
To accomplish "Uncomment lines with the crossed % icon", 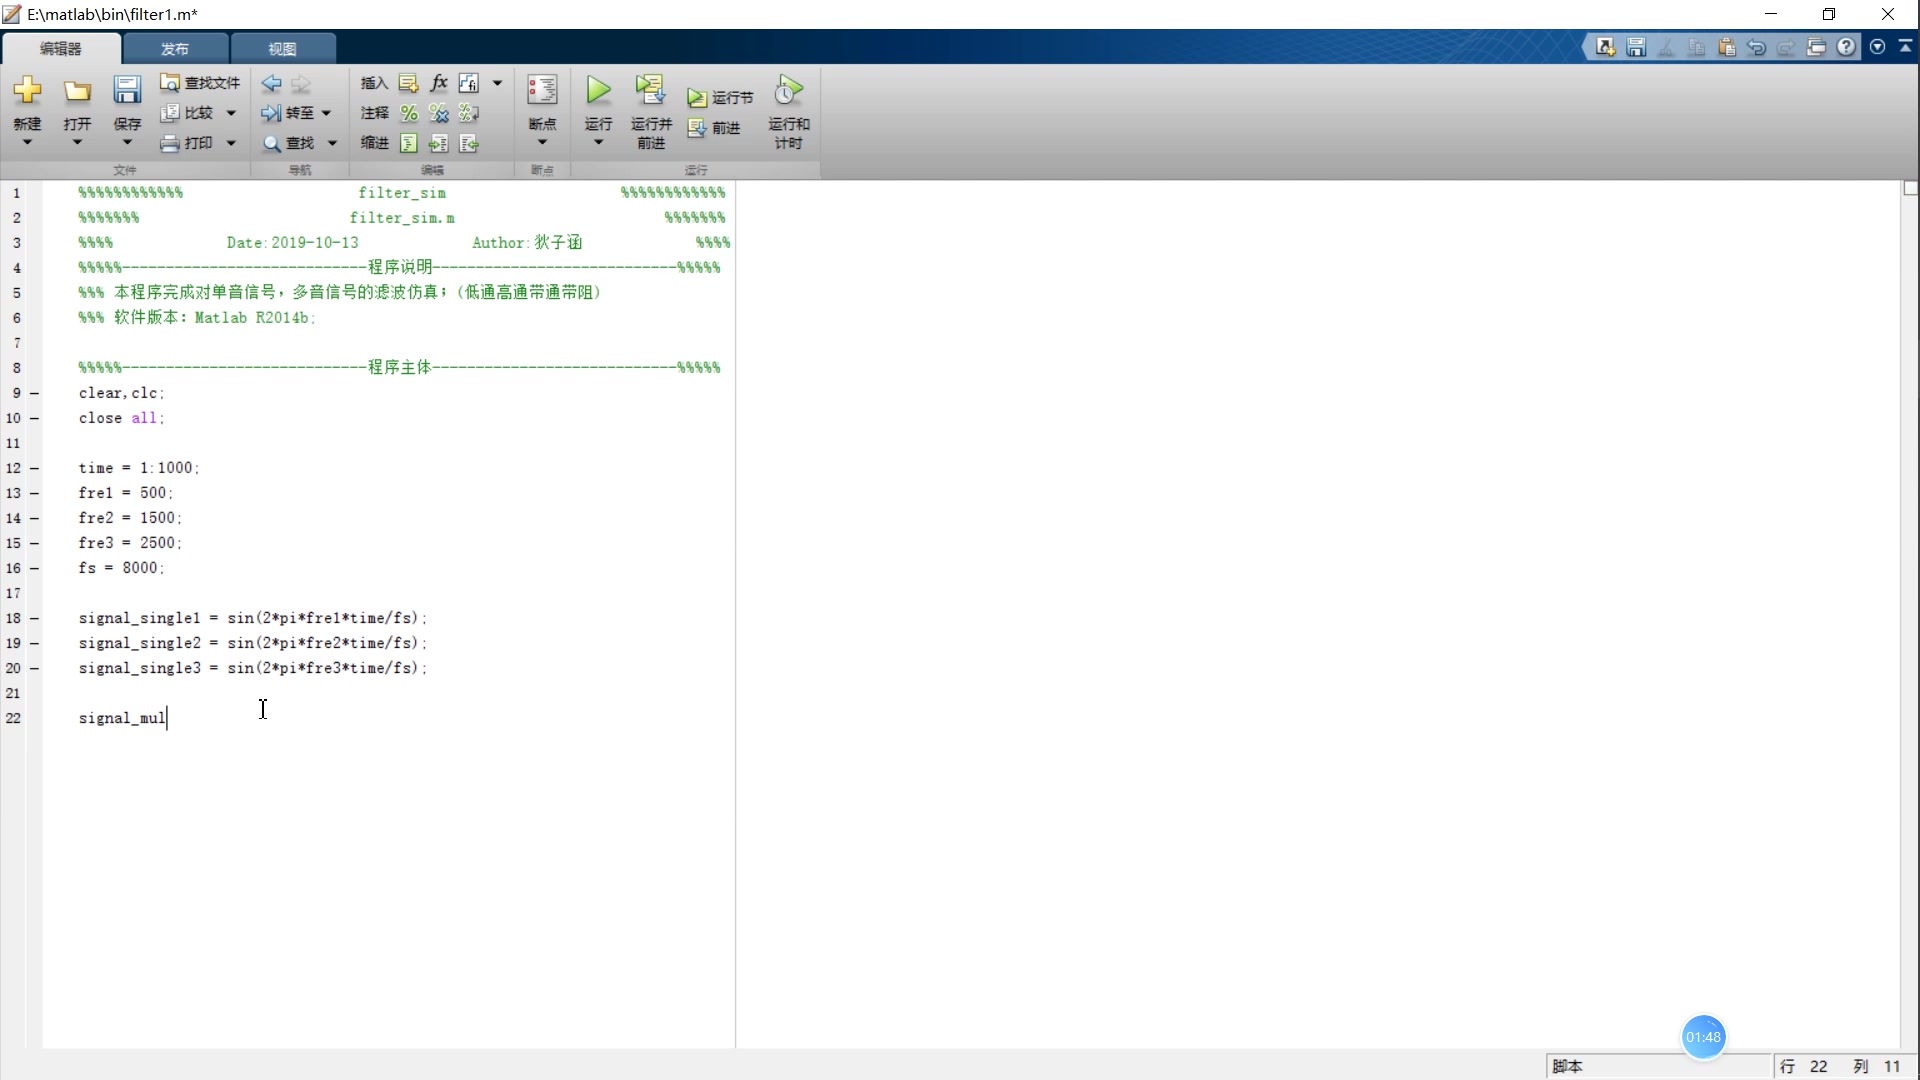I will coord(438,113).
